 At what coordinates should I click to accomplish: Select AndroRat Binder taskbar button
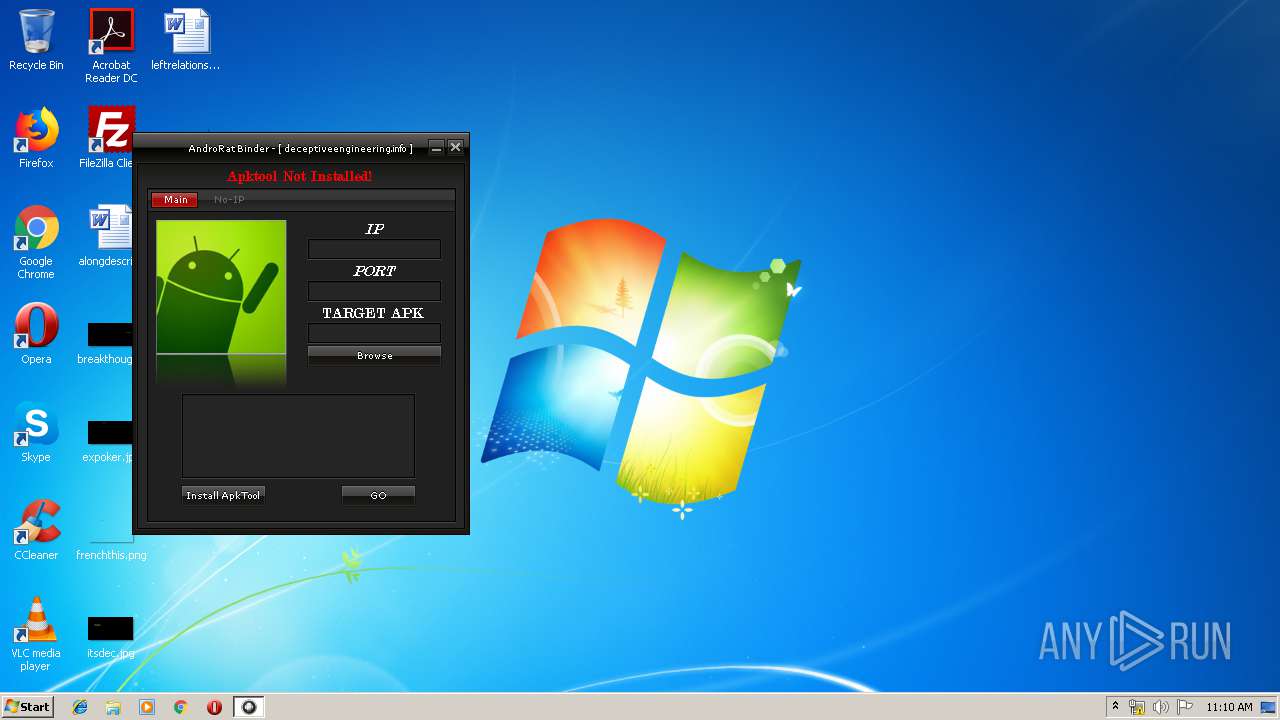coord(249,707)
